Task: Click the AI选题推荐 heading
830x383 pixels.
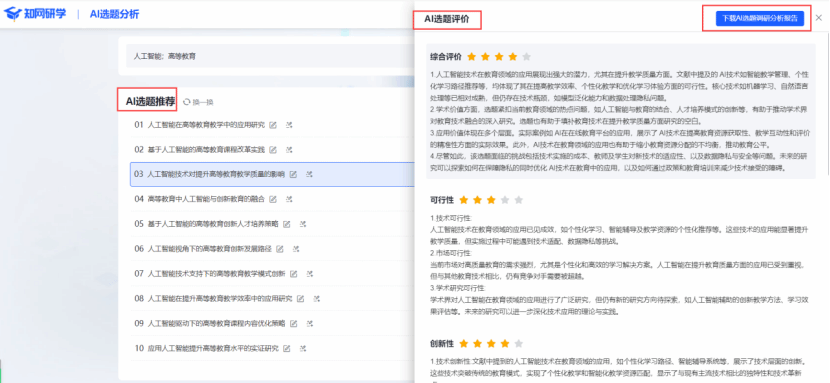Action: click(150, 102)
